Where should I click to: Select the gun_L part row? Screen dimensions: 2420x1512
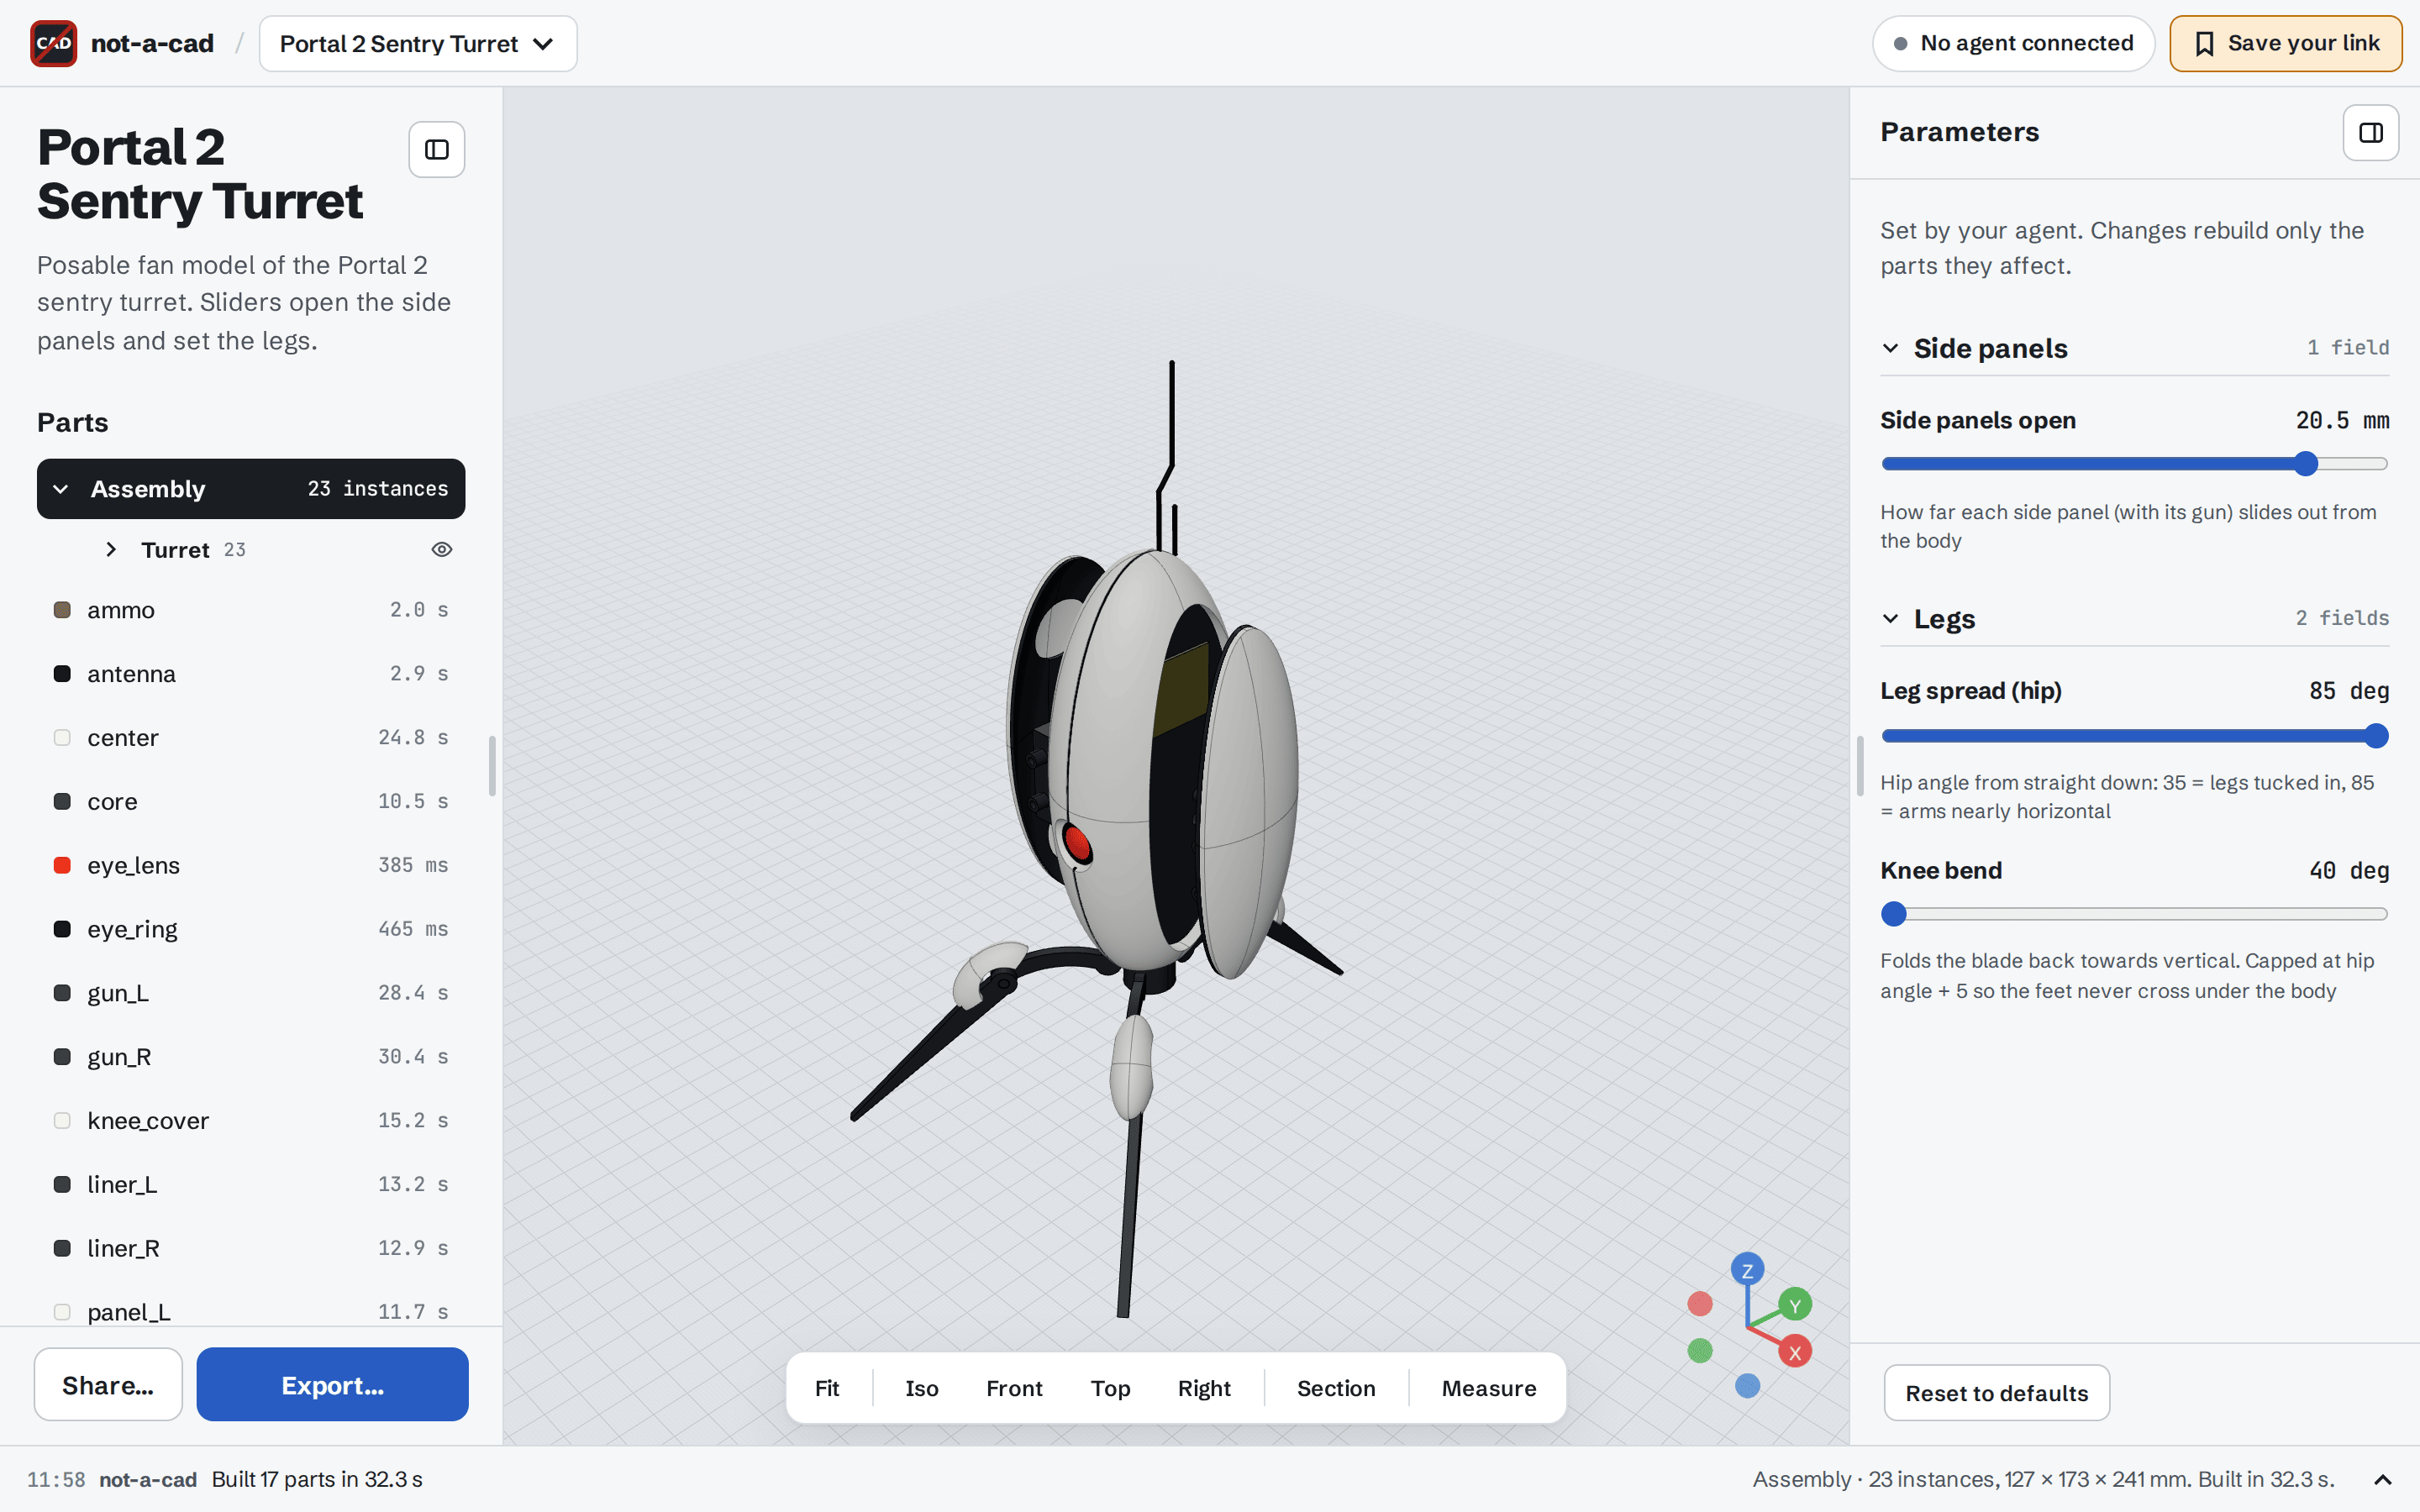click(x=251, y=993)
